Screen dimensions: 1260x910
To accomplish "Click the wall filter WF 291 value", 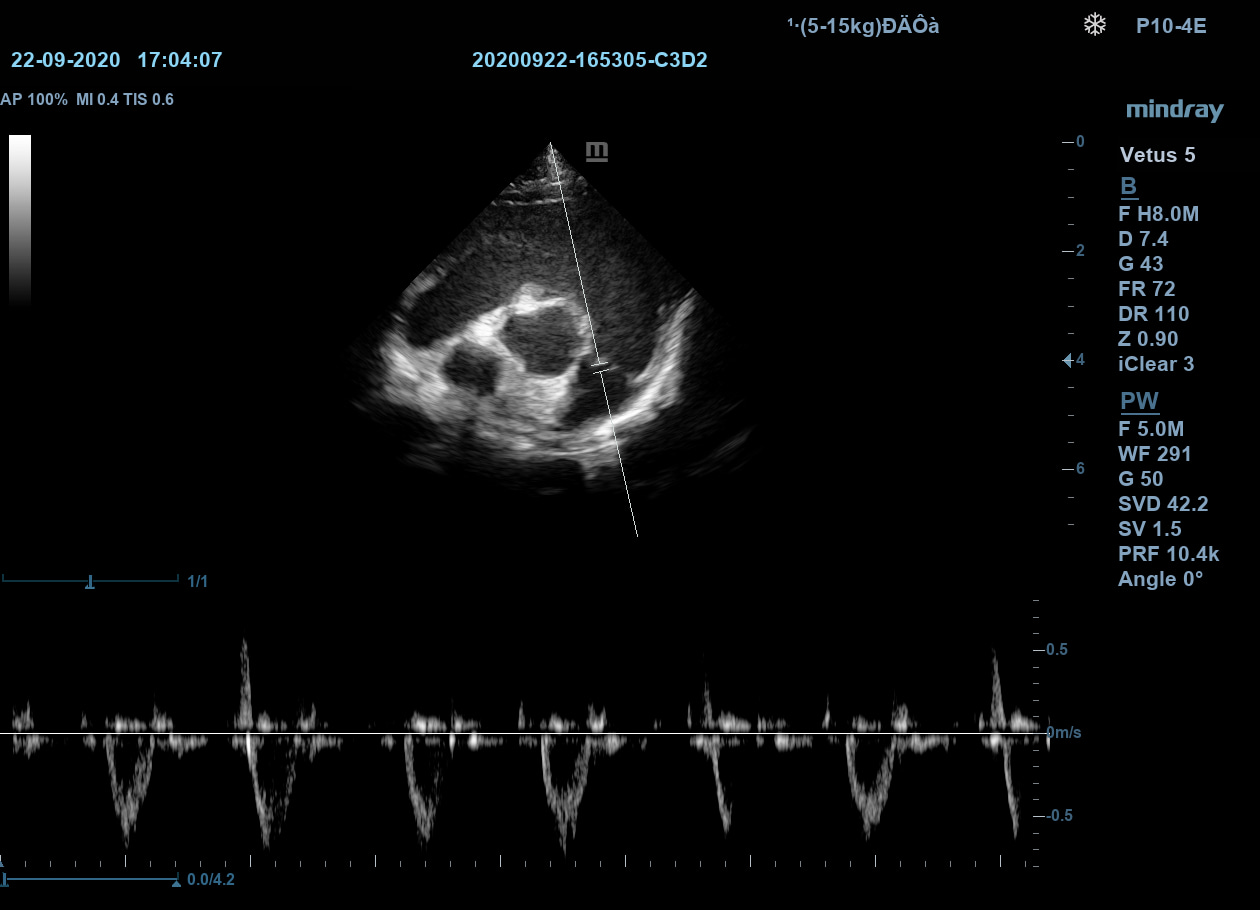I will [x=1154, y=454].
